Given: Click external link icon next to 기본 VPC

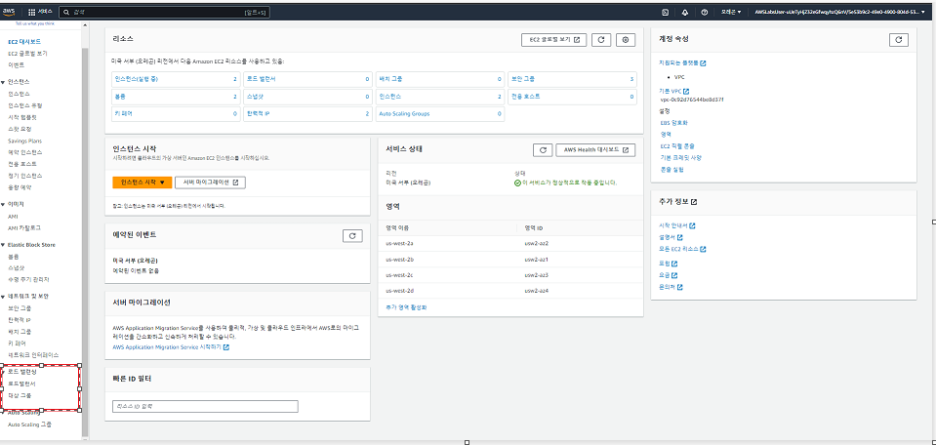Looking at the screenshot, I should (x=686, y=91).
